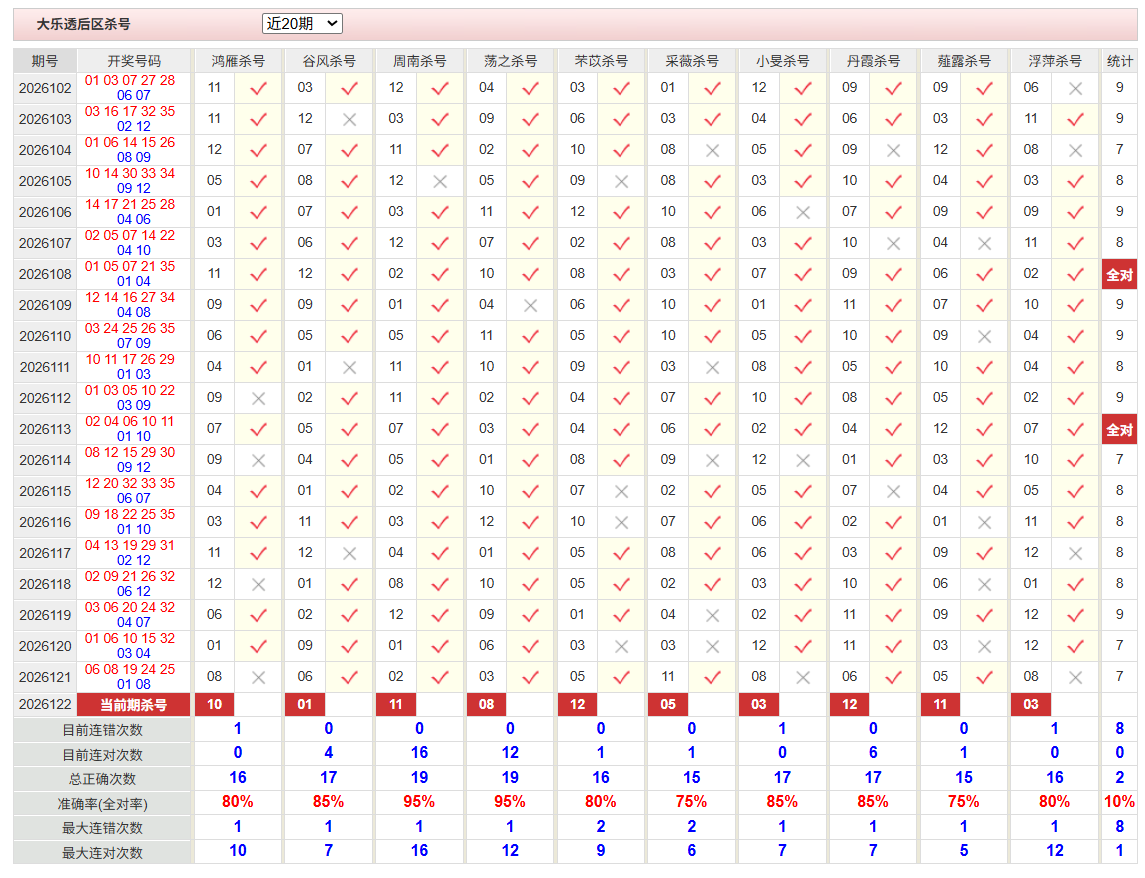Click the 准确率(全对率) row label
The height and width of the screenshot is (878, 1145).
click(102, 804)
